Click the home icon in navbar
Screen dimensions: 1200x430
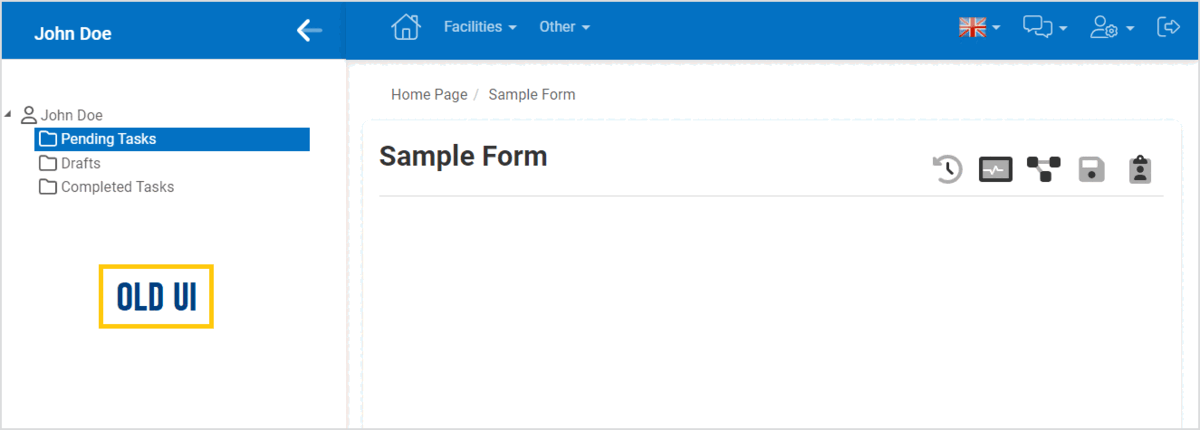[x=405, y=27]
